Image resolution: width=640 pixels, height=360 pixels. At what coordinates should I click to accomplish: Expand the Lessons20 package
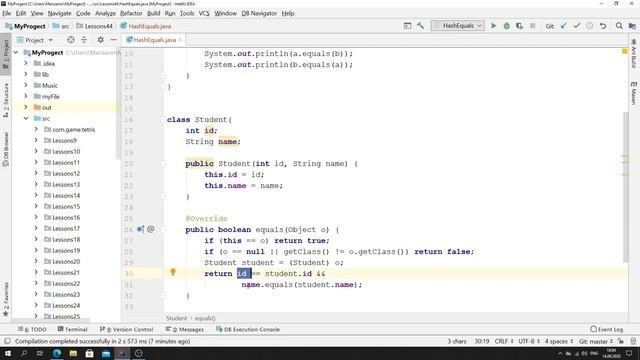pos(36,261)
